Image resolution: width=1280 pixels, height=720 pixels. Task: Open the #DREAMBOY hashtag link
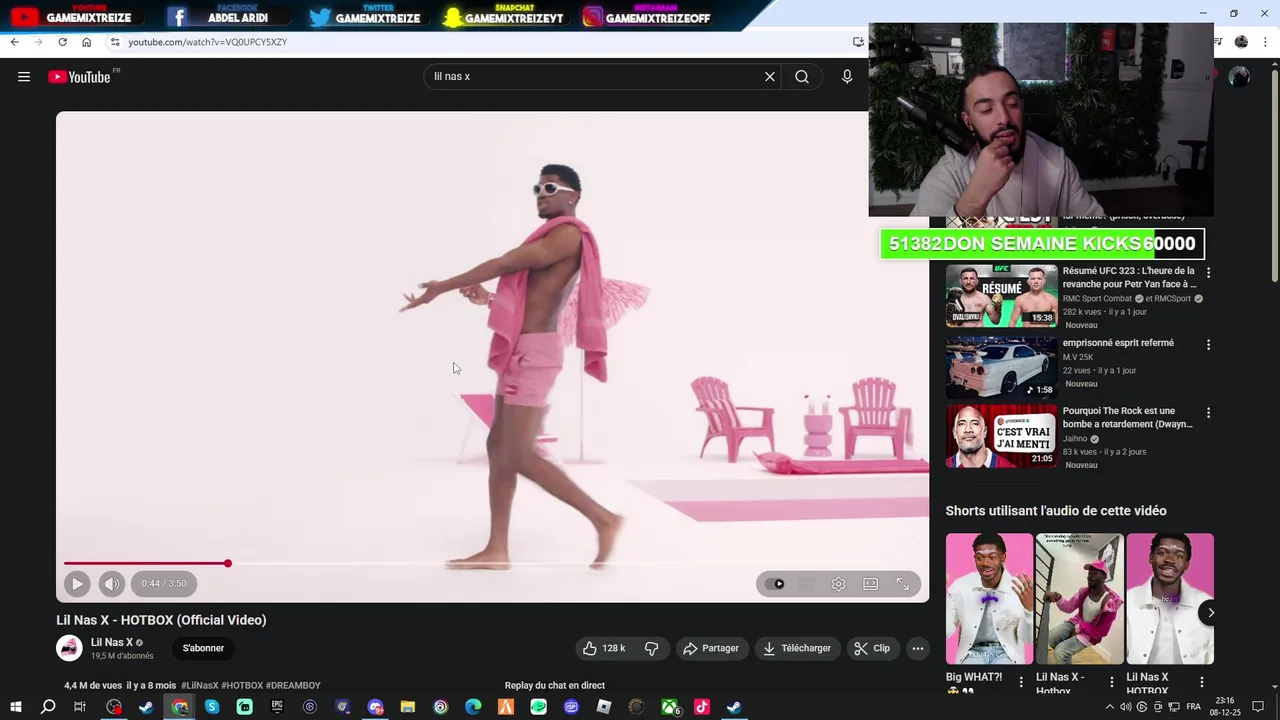click(x=293, y=686)
